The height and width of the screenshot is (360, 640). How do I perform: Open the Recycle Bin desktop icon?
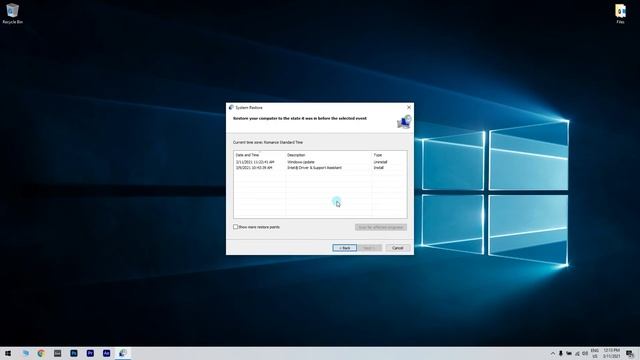(12, 13)
